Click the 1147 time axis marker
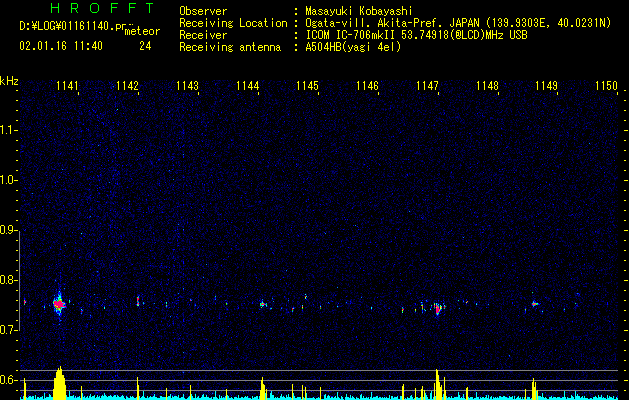 pyautogui.click(x=427, y=85)
